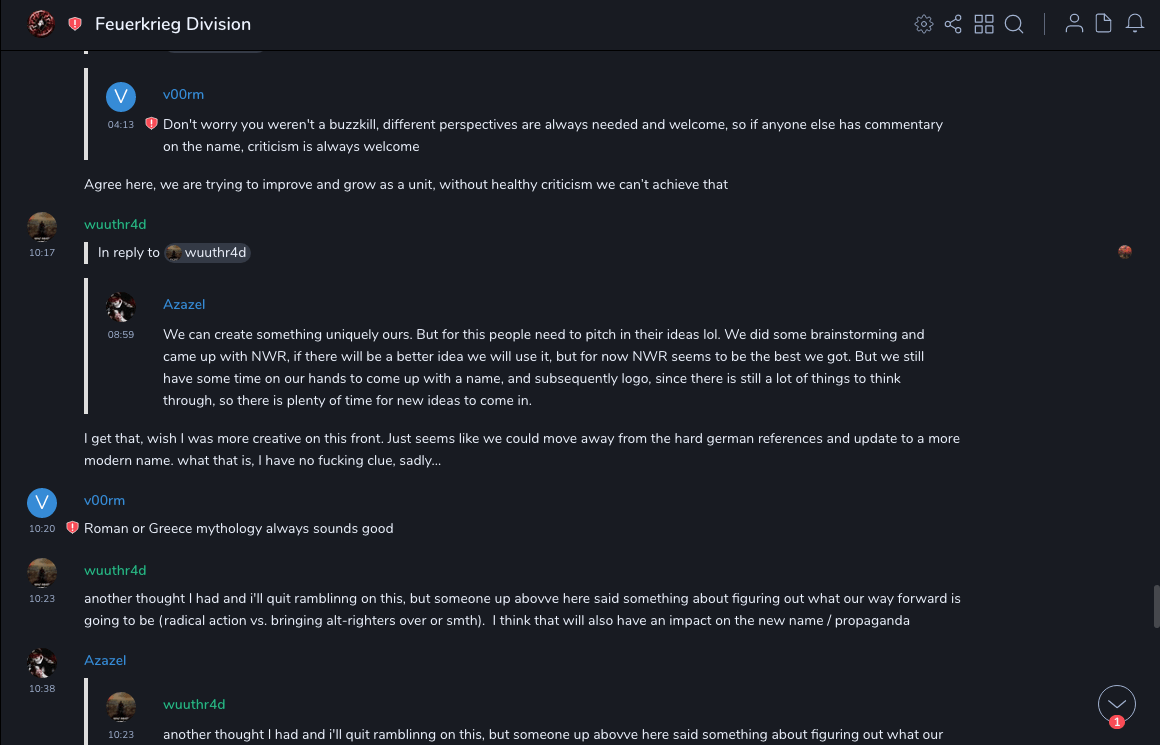1160x745 pixels.
Task: Click the wuuthr4d avatar at 10:17
Action: pyautogui.click(x=41, y=227)
